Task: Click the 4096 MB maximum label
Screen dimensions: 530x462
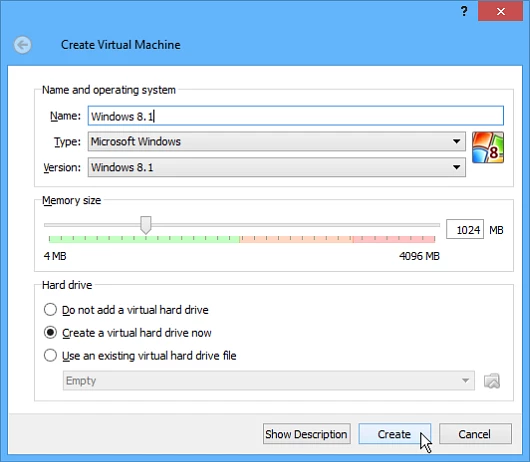Action: 419,256
